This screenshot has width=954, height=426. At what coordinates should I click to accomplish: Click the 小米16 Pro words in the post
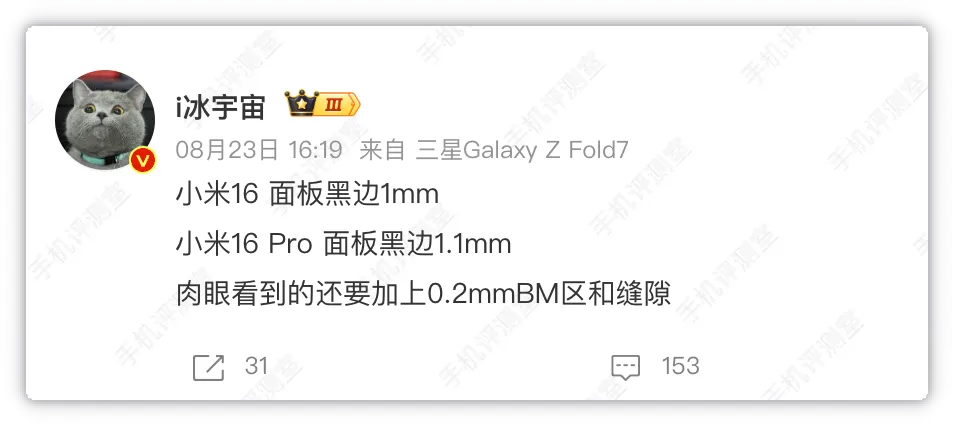click(x=244, y=245)
